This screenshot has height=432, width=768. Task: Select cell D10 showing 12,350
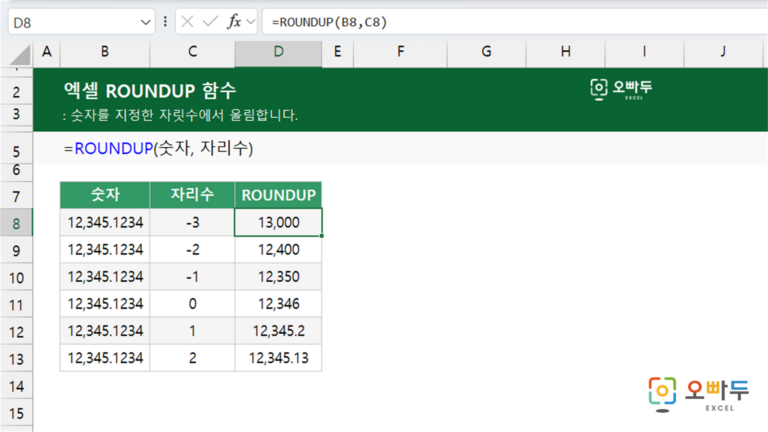(278, 277)
